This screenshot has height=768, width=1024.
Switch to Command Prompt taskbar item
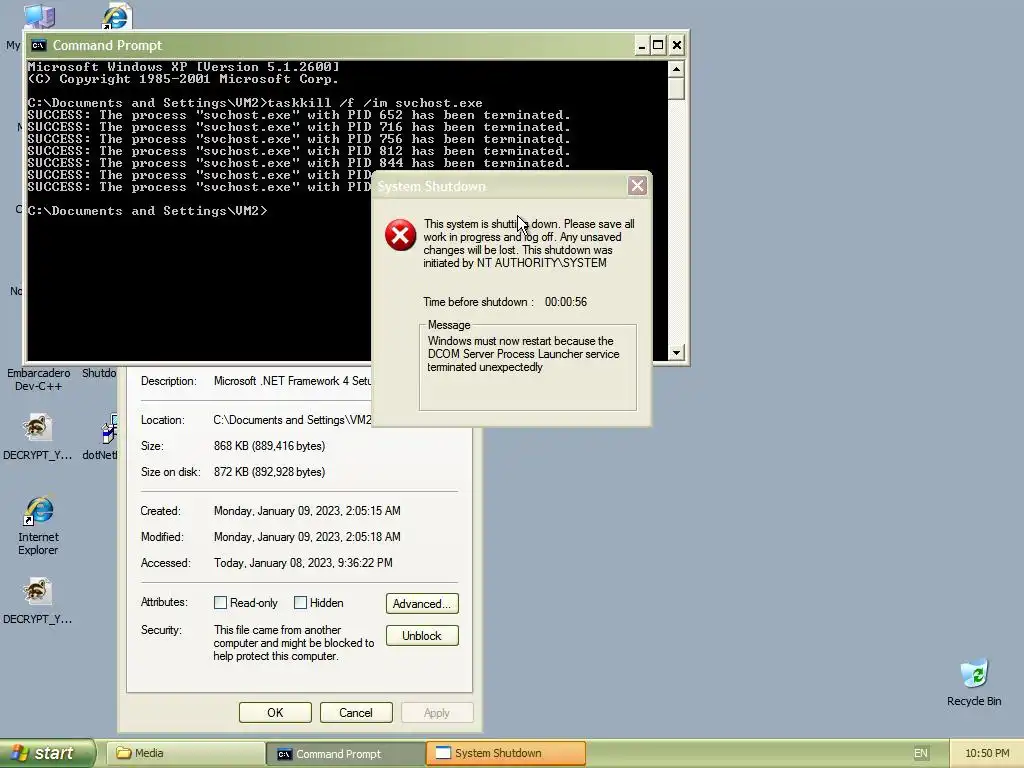tap(345, 754)
